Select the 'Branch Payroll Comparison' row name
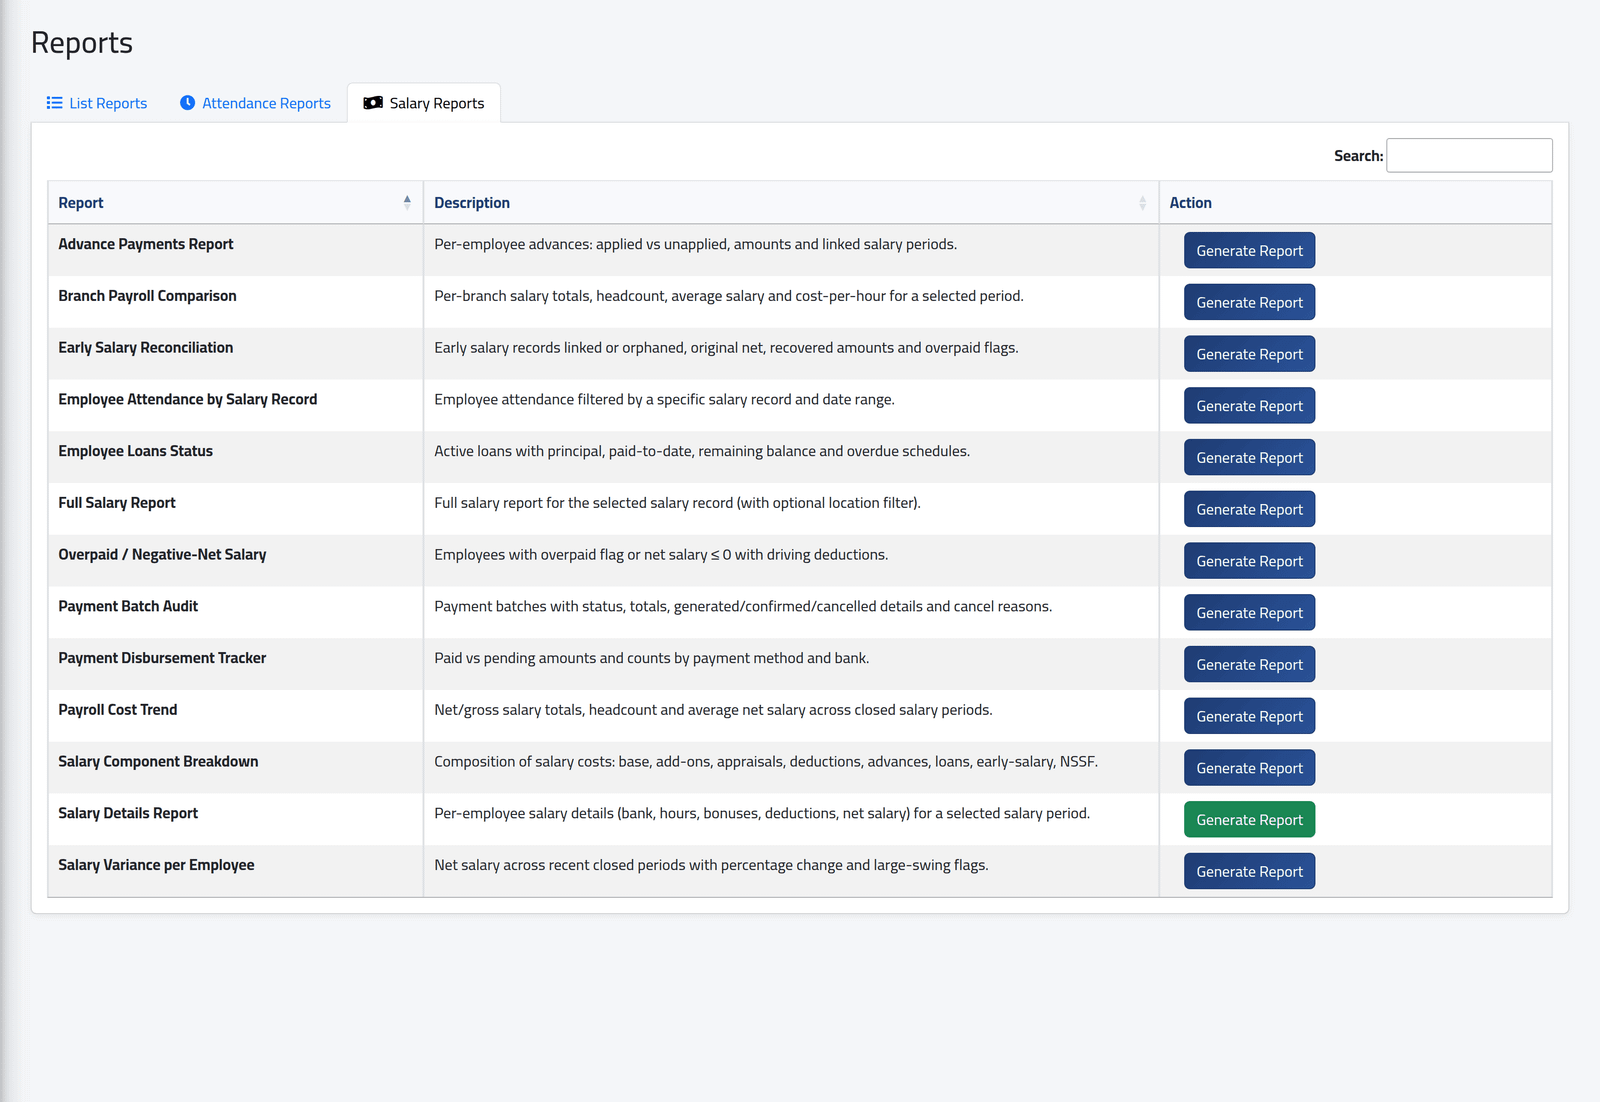1600x1102 pixels. click(x=147, y=296)
